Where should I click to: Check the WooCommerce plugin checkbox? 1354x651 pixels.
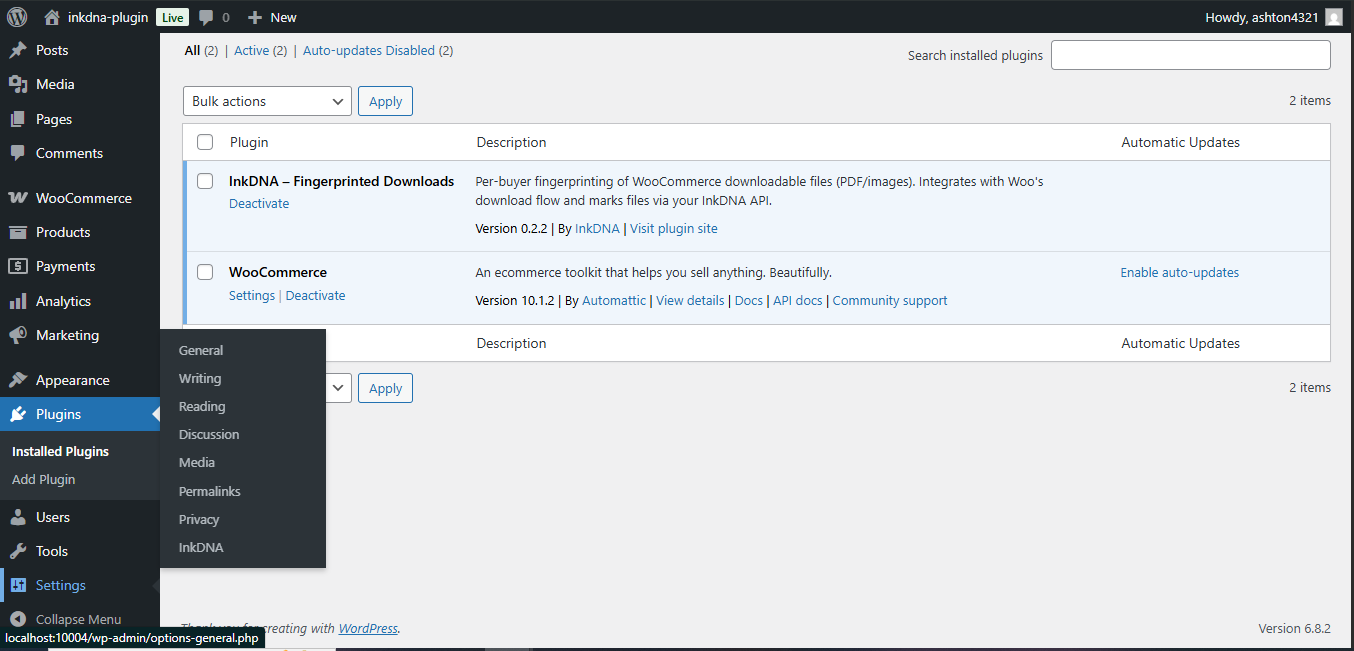tap(205, 272)
